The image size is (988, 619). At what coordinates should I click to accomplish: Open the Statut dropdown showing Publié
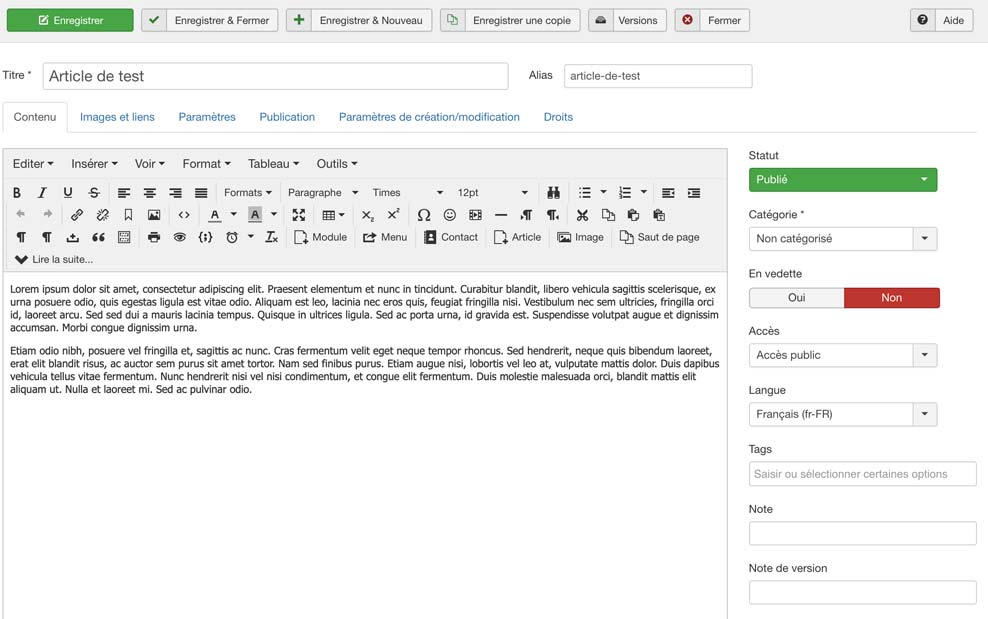(842, 180)
